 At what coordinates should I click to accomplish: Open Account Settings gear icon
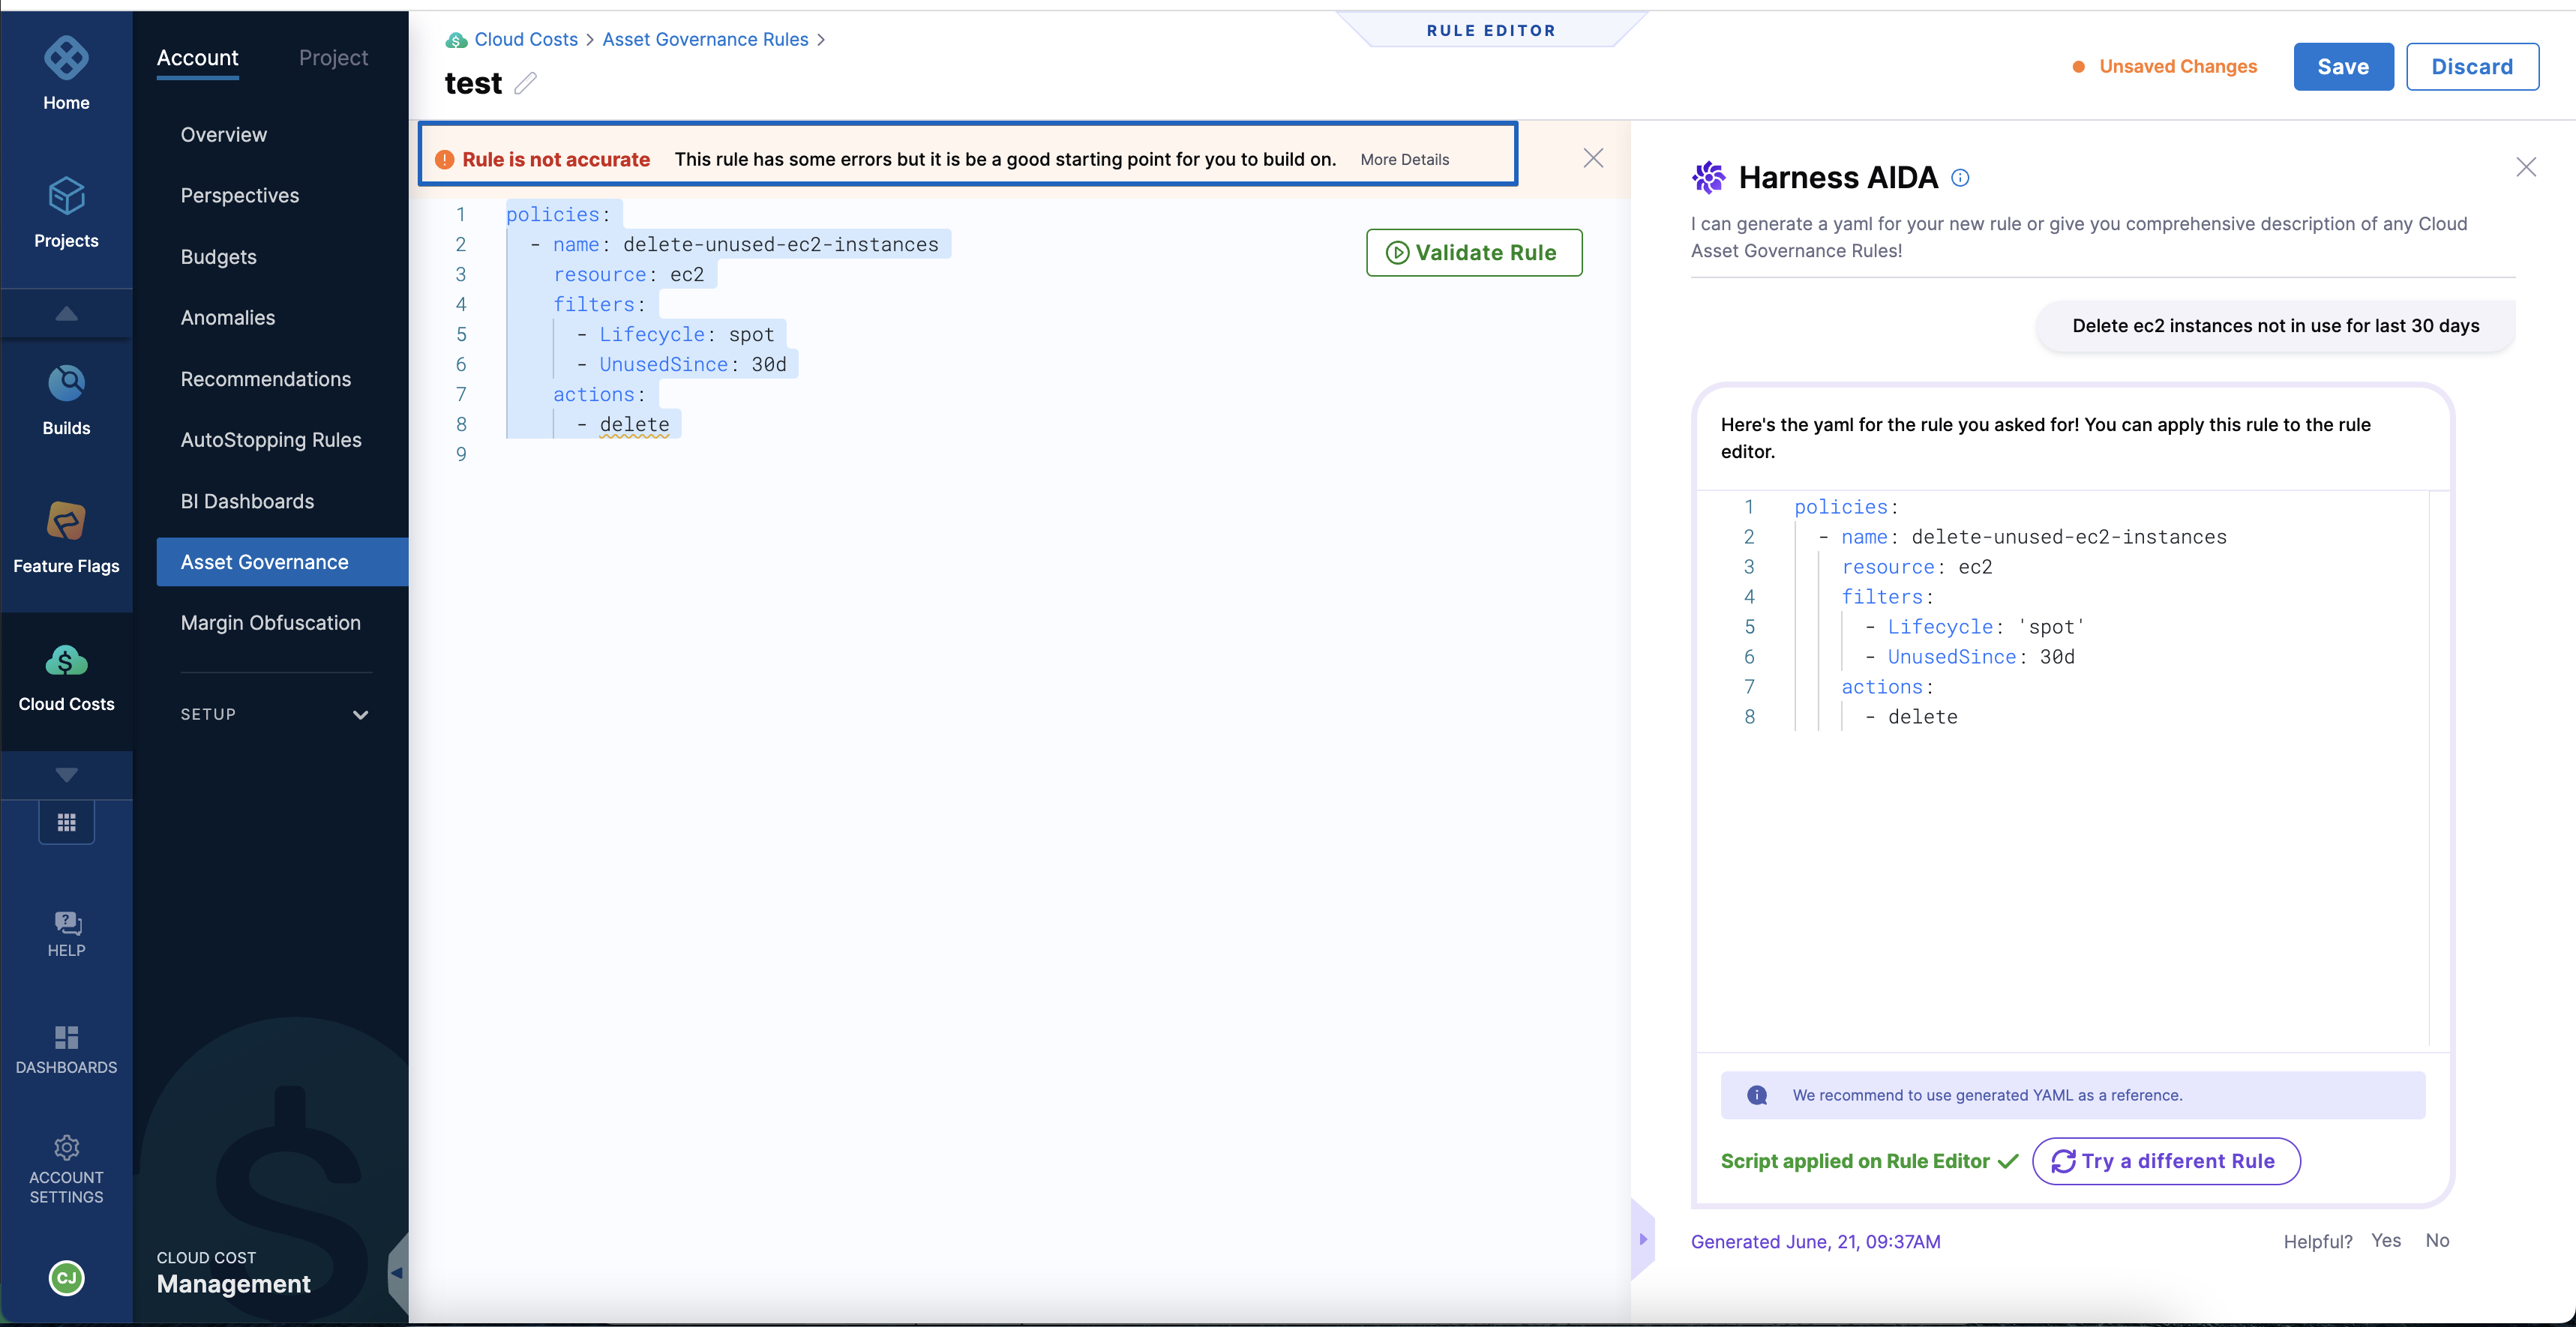pyautogui.click(x=66, y=1146)
